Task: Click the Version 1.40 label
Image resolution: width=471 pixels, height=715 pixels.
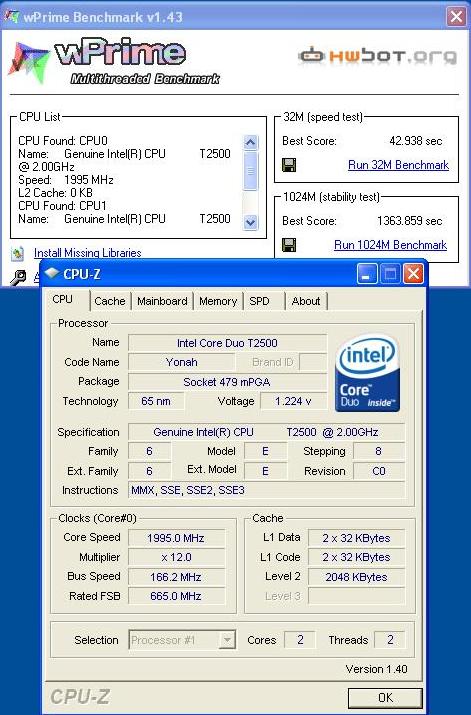Action: pyautogui.click(x=376, y=669)
